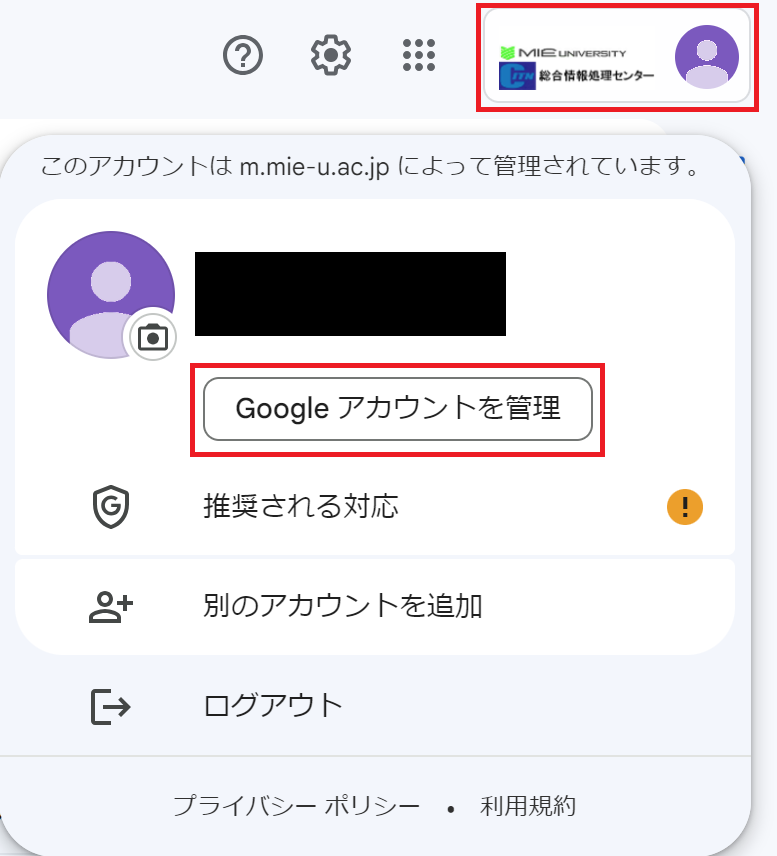Click the blacked-out account name area
Viewport: 777px width, 856px height.
click(351, 294)
